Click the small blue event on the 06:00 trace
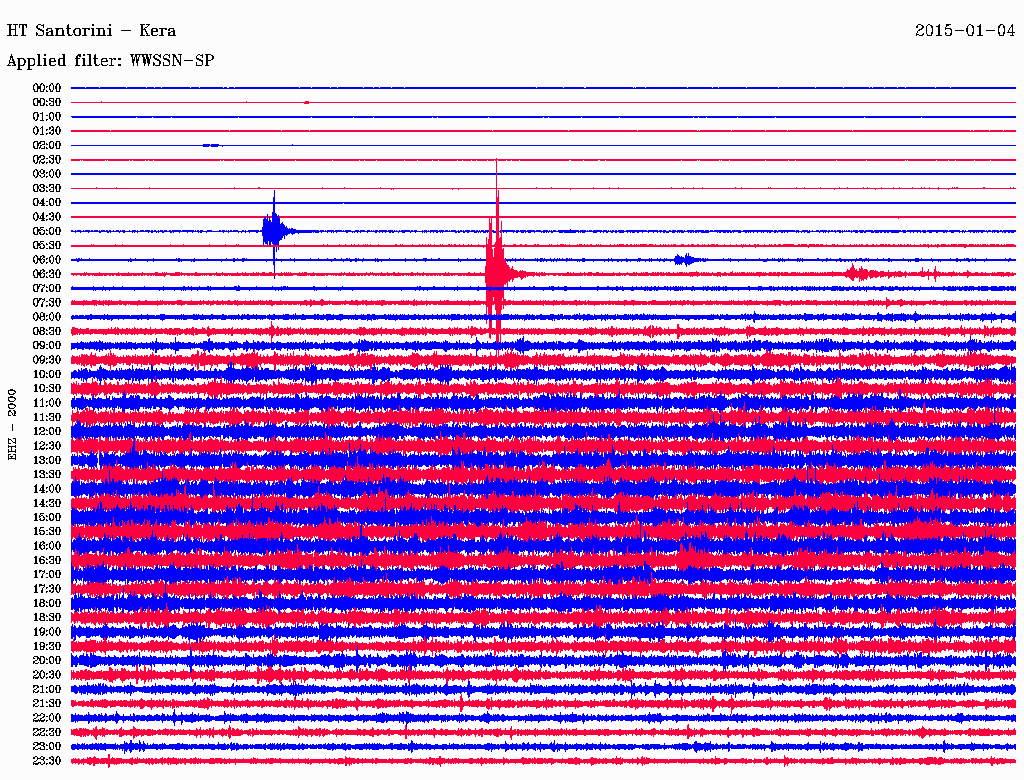This screenshot has width=1024, height=780. (686, 260)
